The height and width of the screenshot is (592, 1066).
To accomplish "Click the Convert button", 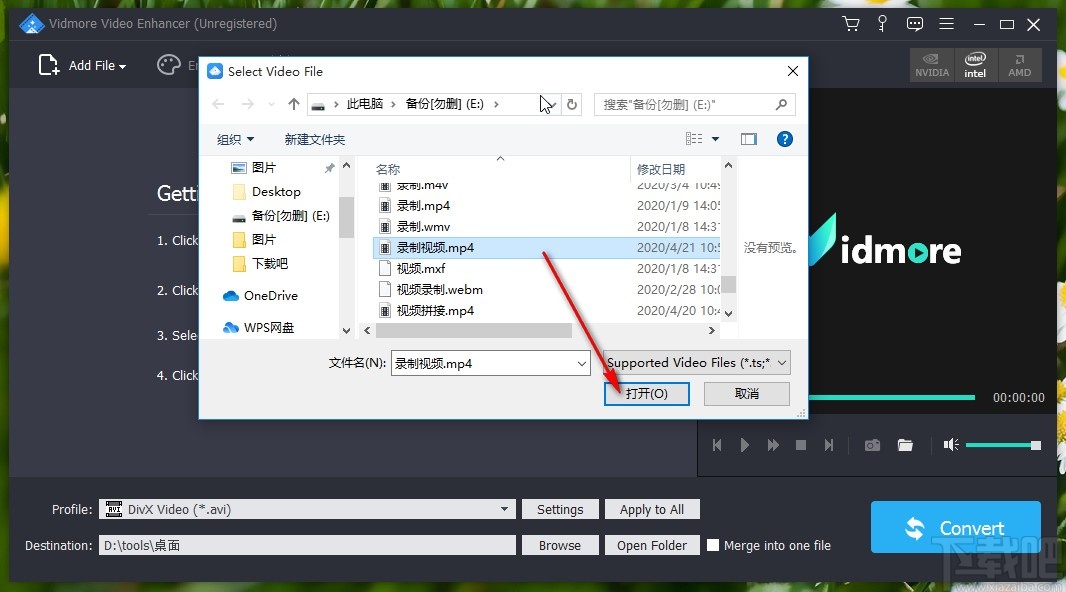I will pos(956,527).
